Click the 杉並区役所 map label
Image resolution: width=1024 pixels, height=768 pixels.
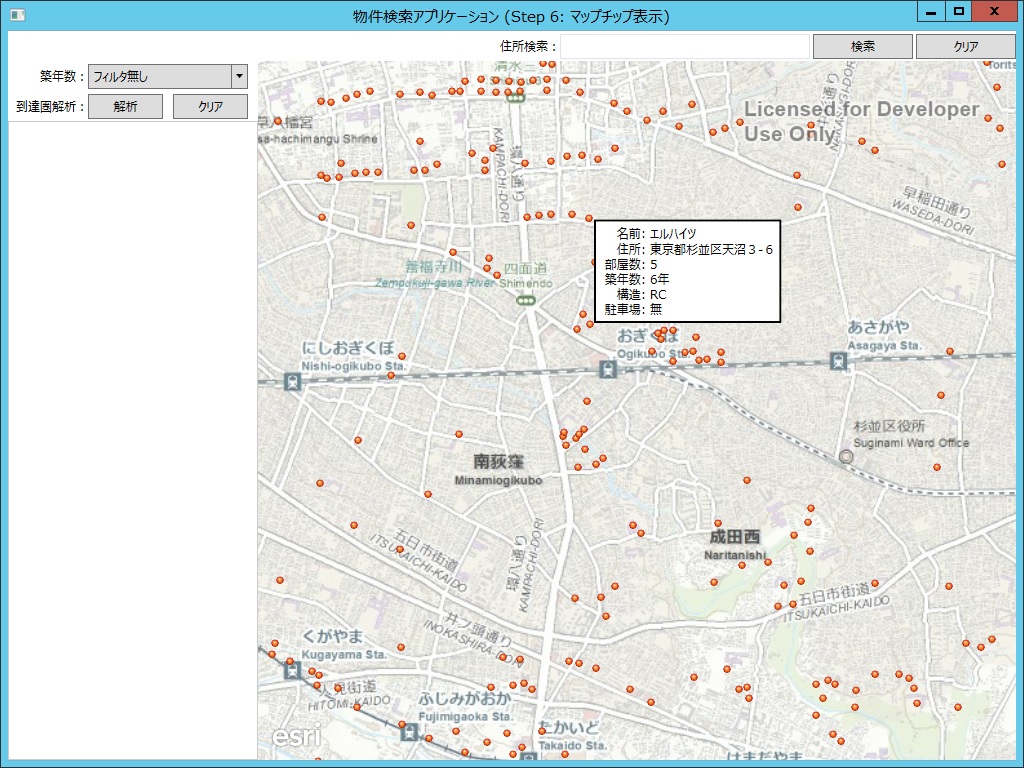click(x=889, y=426)
